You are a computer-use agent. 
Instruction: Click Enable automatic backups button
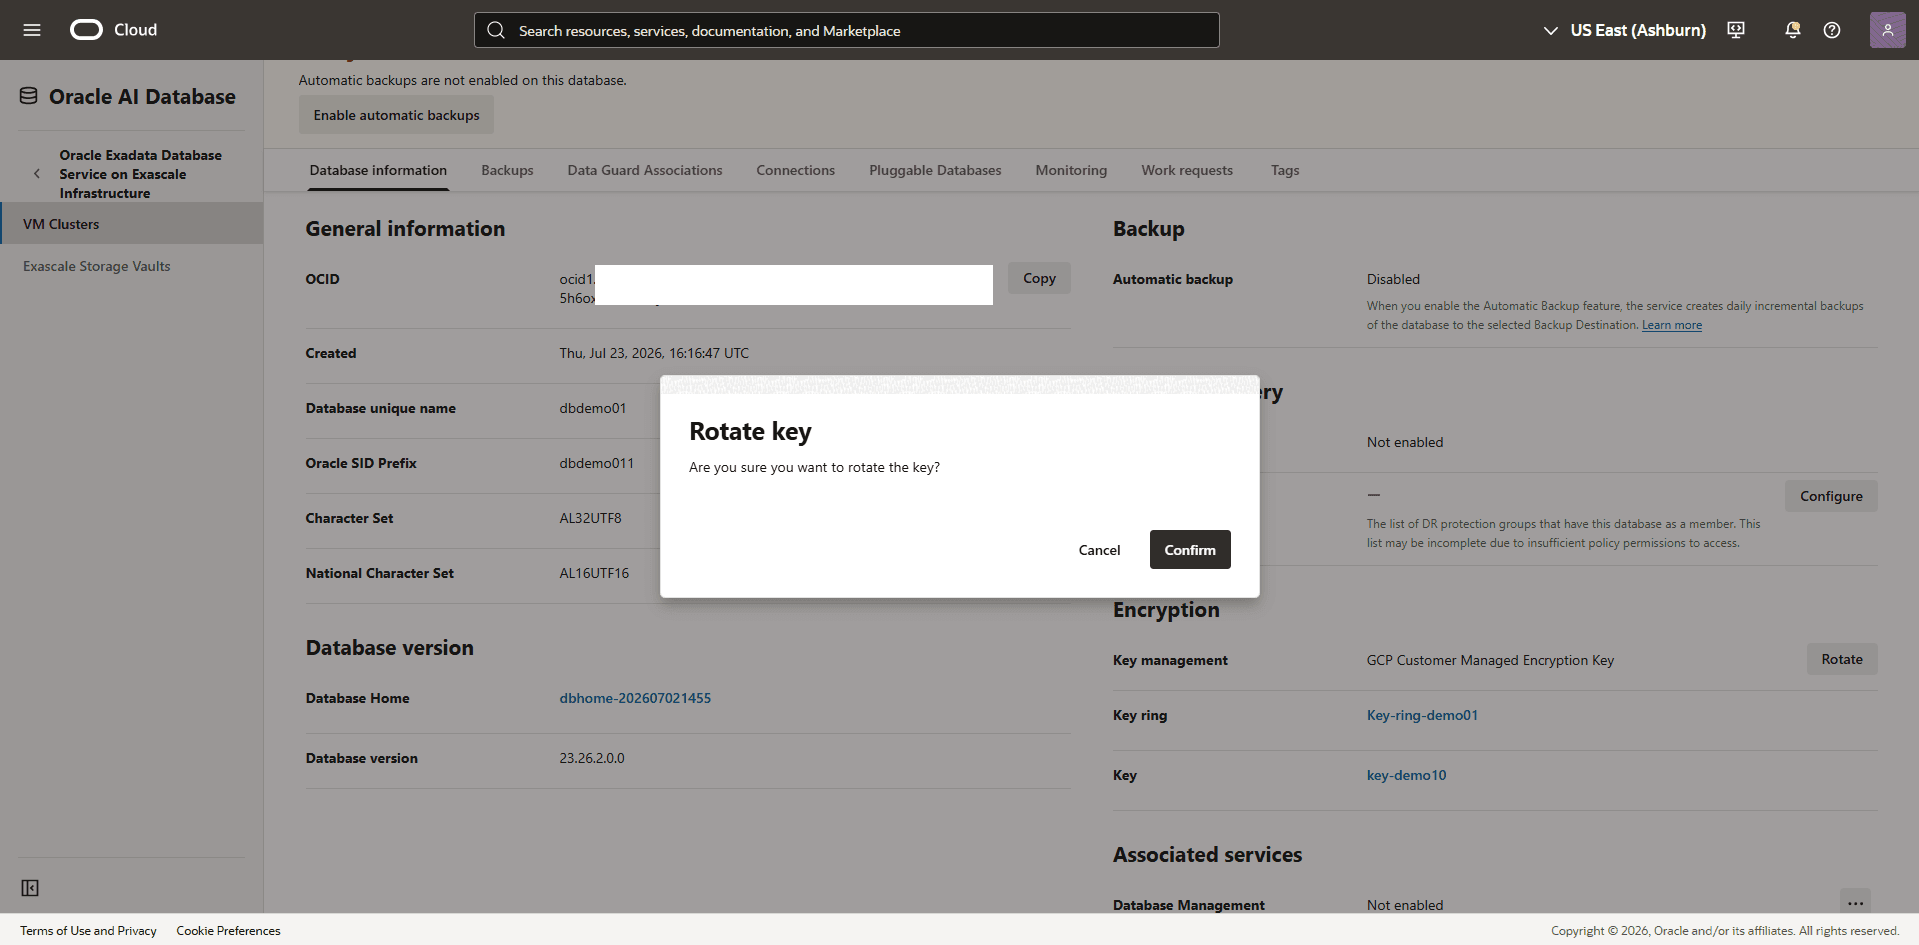pyautogui.click(x=396, y=115)
